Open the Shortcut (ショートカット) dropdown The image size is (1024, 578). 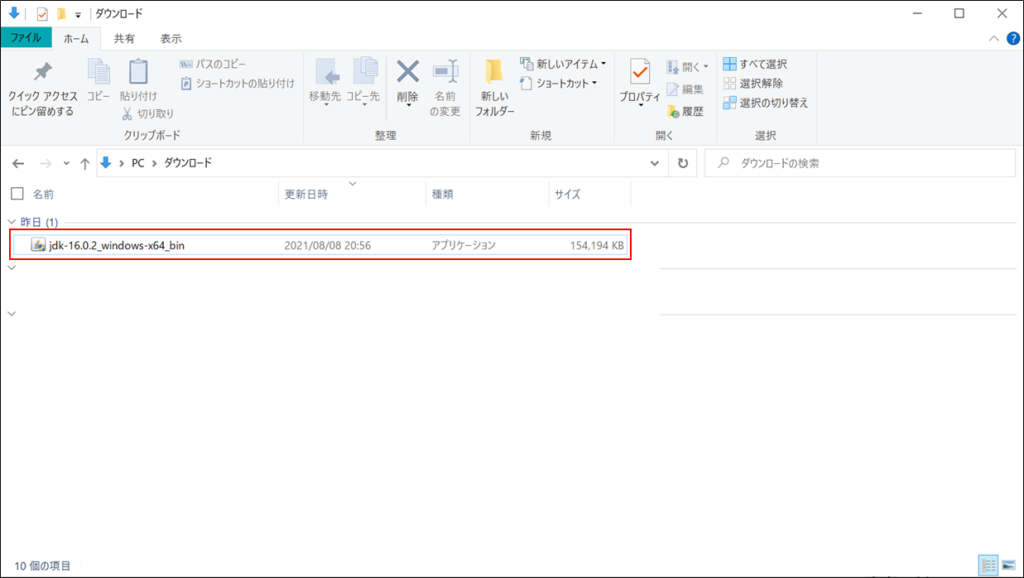coord(558,84)
